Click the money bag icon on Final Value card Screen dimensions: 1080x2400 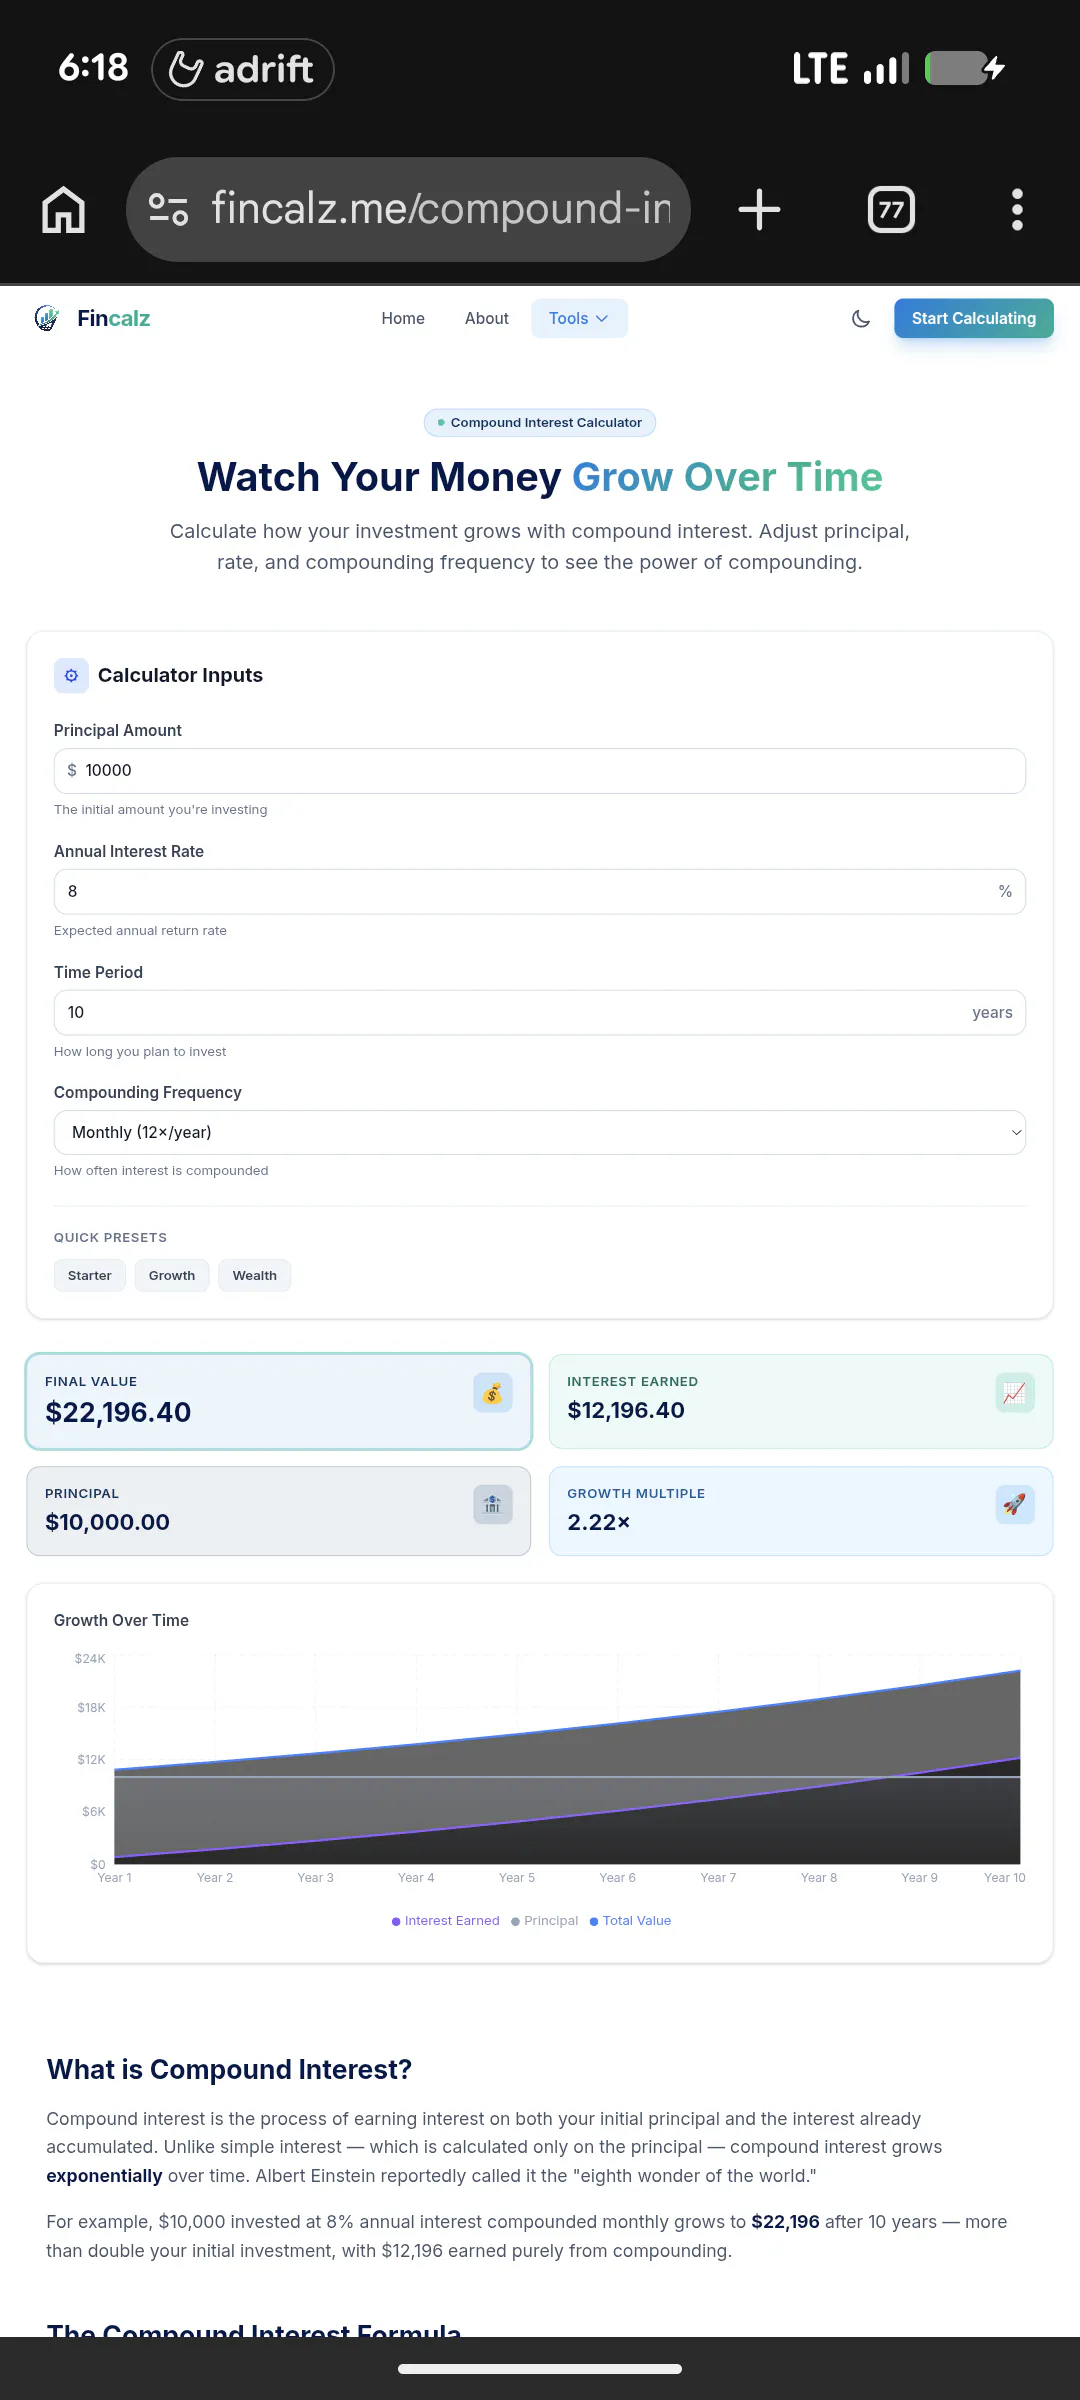[493, 1393]
